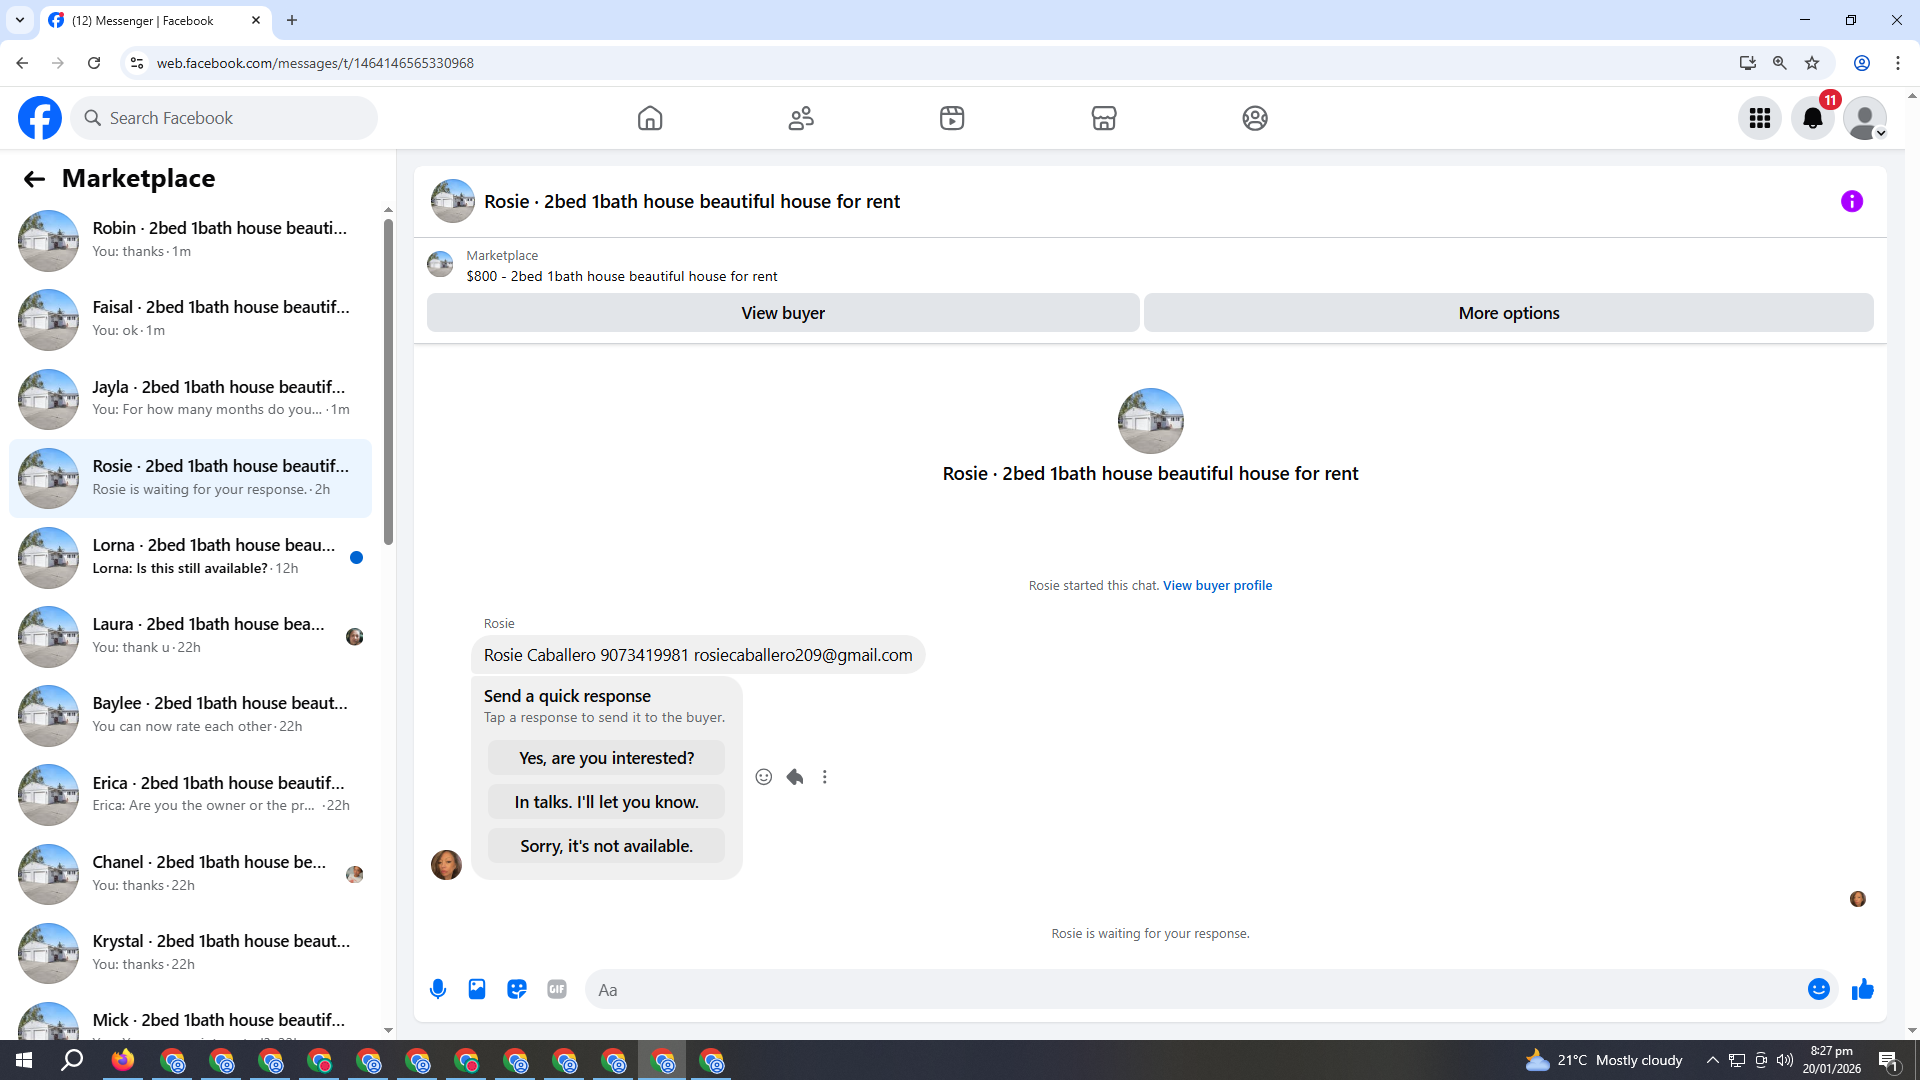Go back with the browser back arrow

(22, 63)
